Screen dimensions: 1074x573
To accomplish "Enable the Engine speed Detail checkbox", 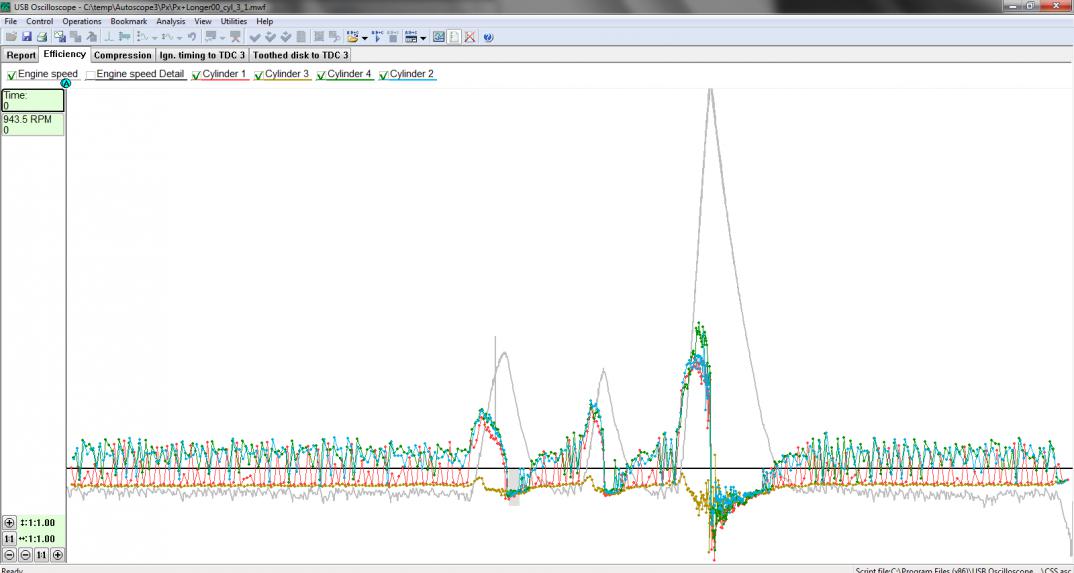I will 91,75.
